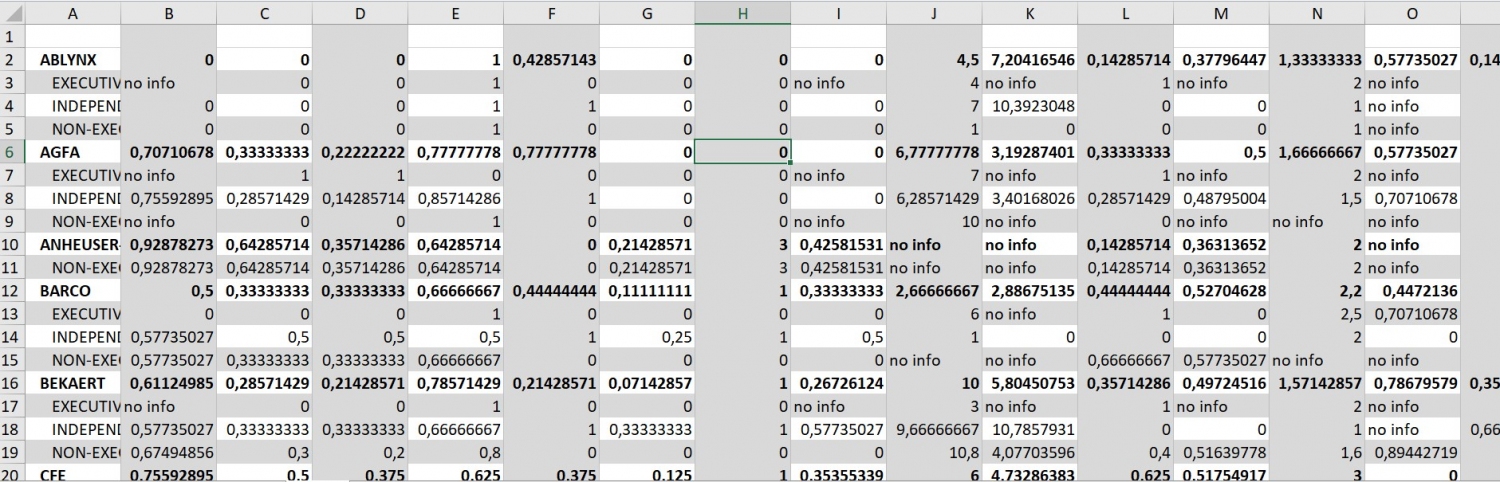Select column I header
The image size is (1500, 482).
click(838, 14)
